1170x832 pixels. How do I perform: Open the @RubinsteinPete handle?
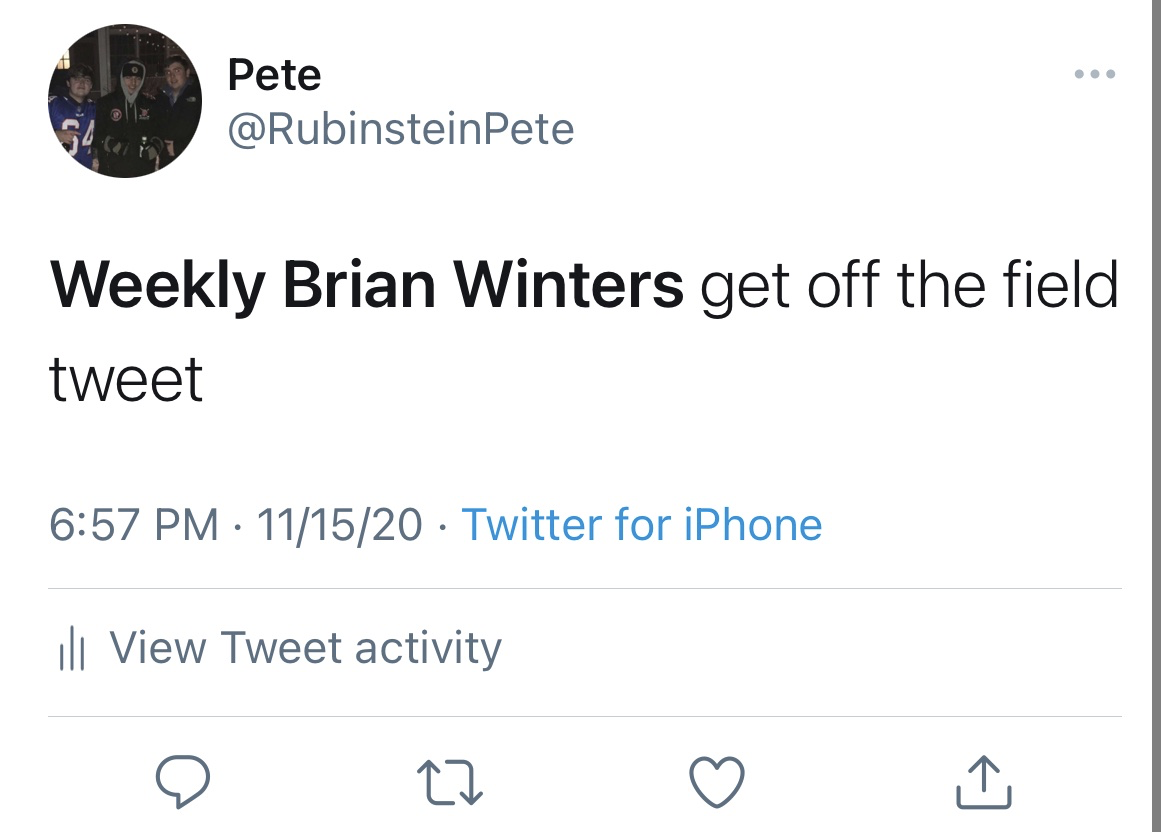(x=401, y=129)
